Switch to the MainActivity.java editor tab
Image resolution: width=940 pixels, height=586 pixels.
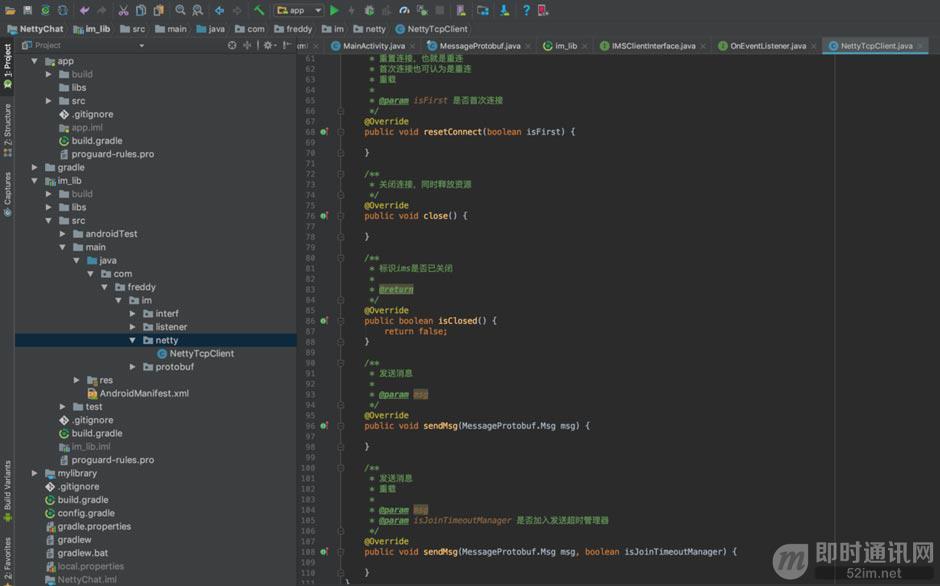coord(368,46)
